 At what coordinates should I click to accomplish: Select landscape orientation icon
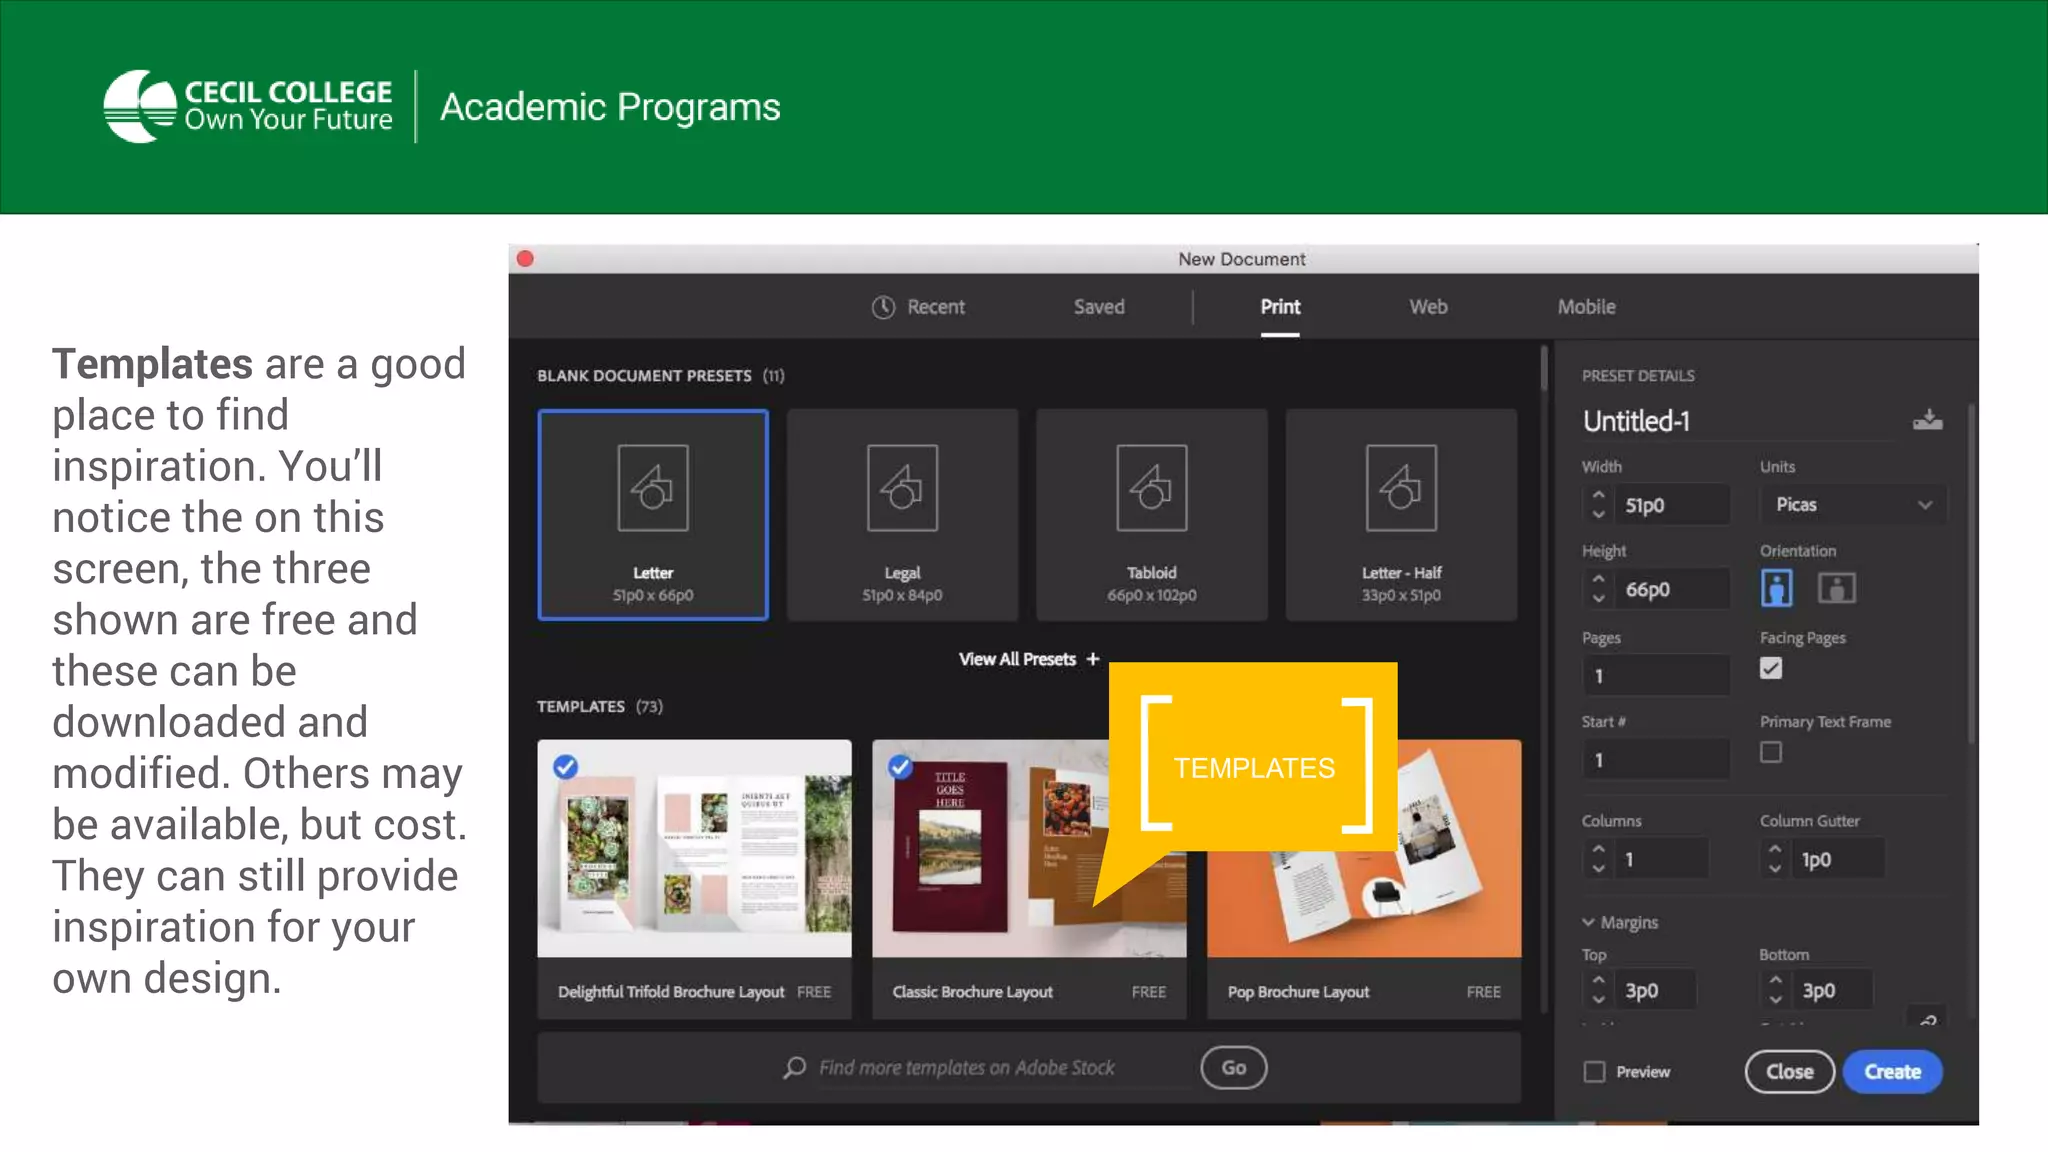click(1836, 588)
